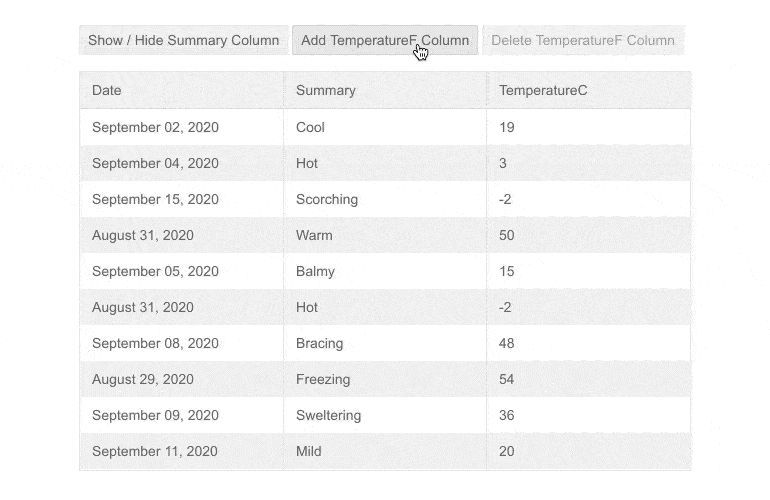Click the September 04, 2020 date cell

pyautogui.click(x=155, y=164)
